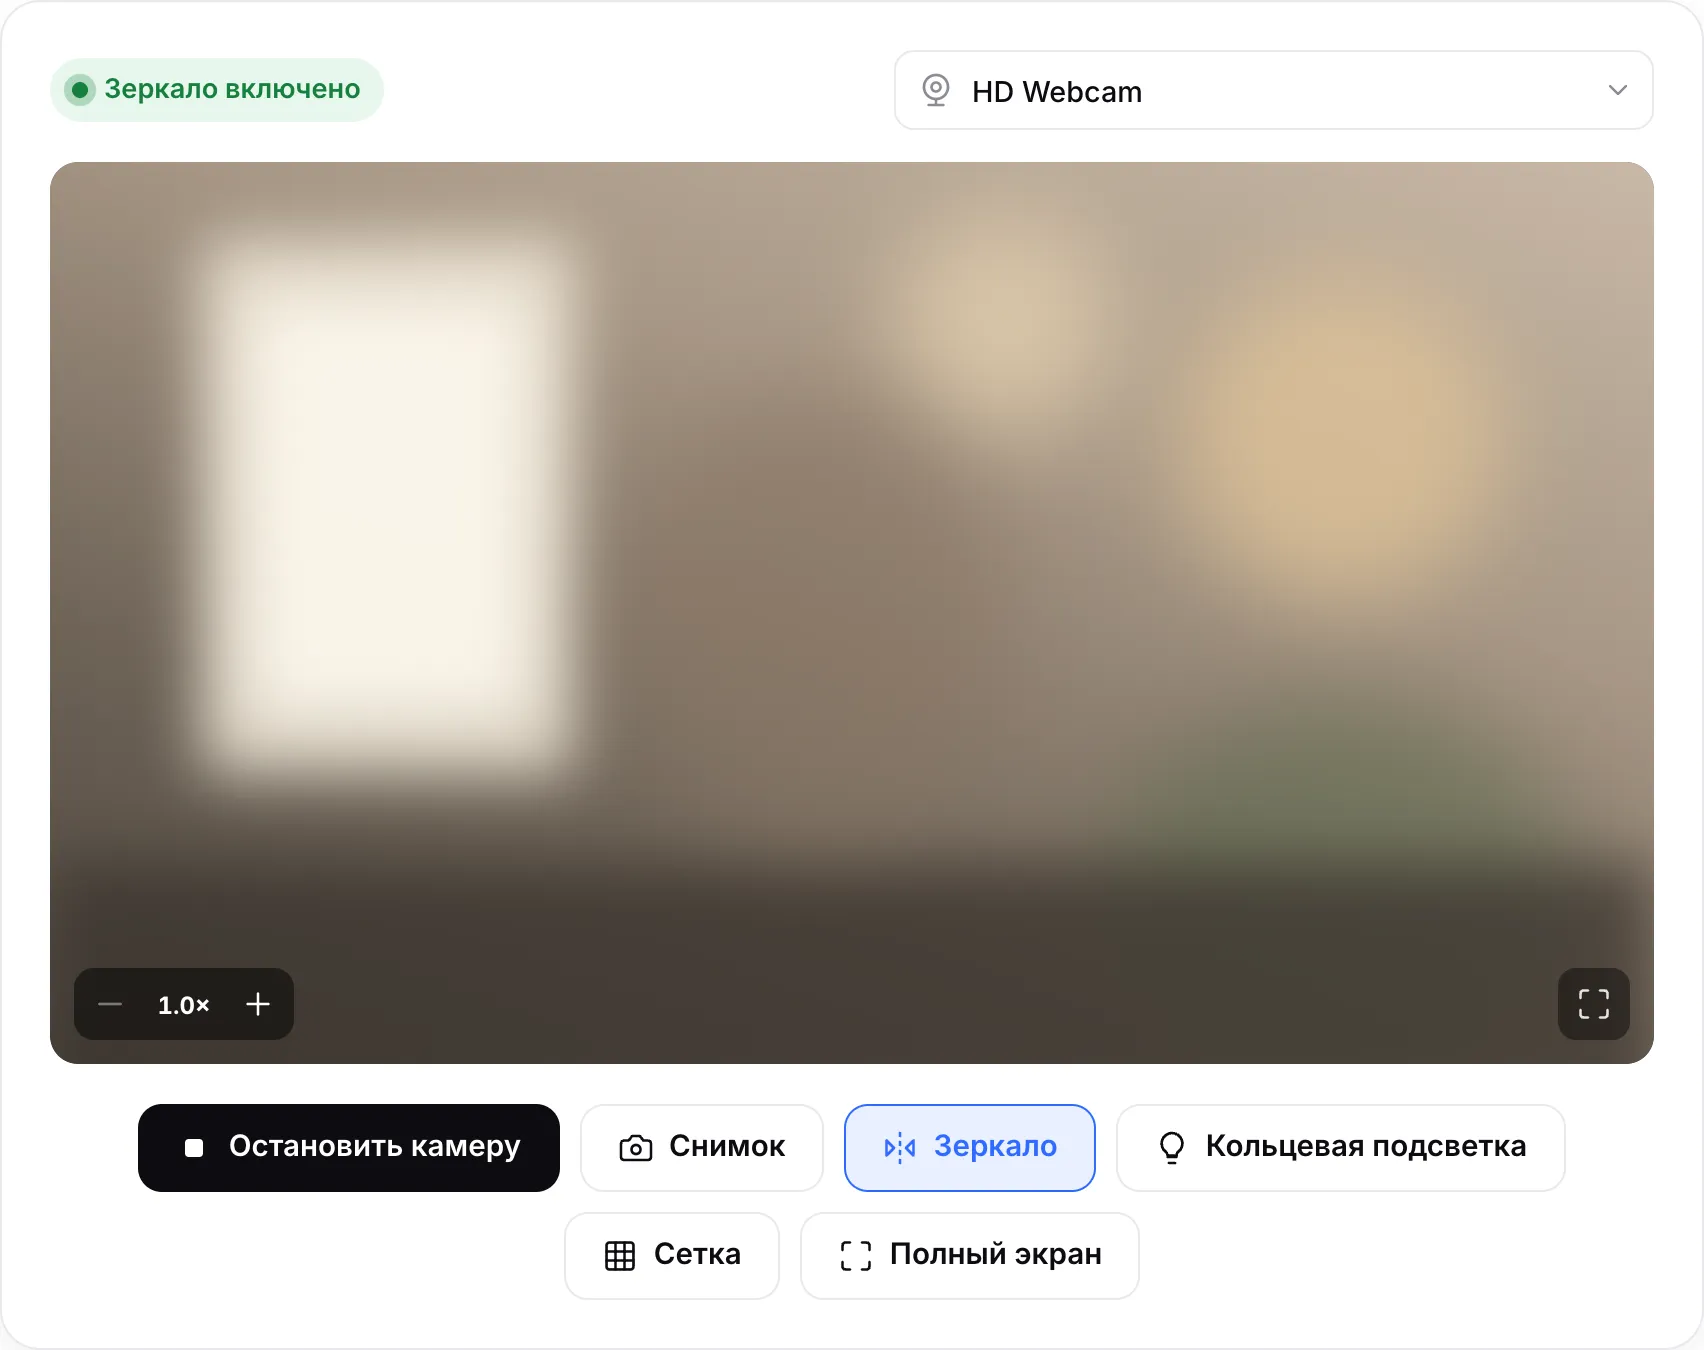
Task: Take a photo with Снимок button
Action: pyautogui.click(x=702, y=1147)
